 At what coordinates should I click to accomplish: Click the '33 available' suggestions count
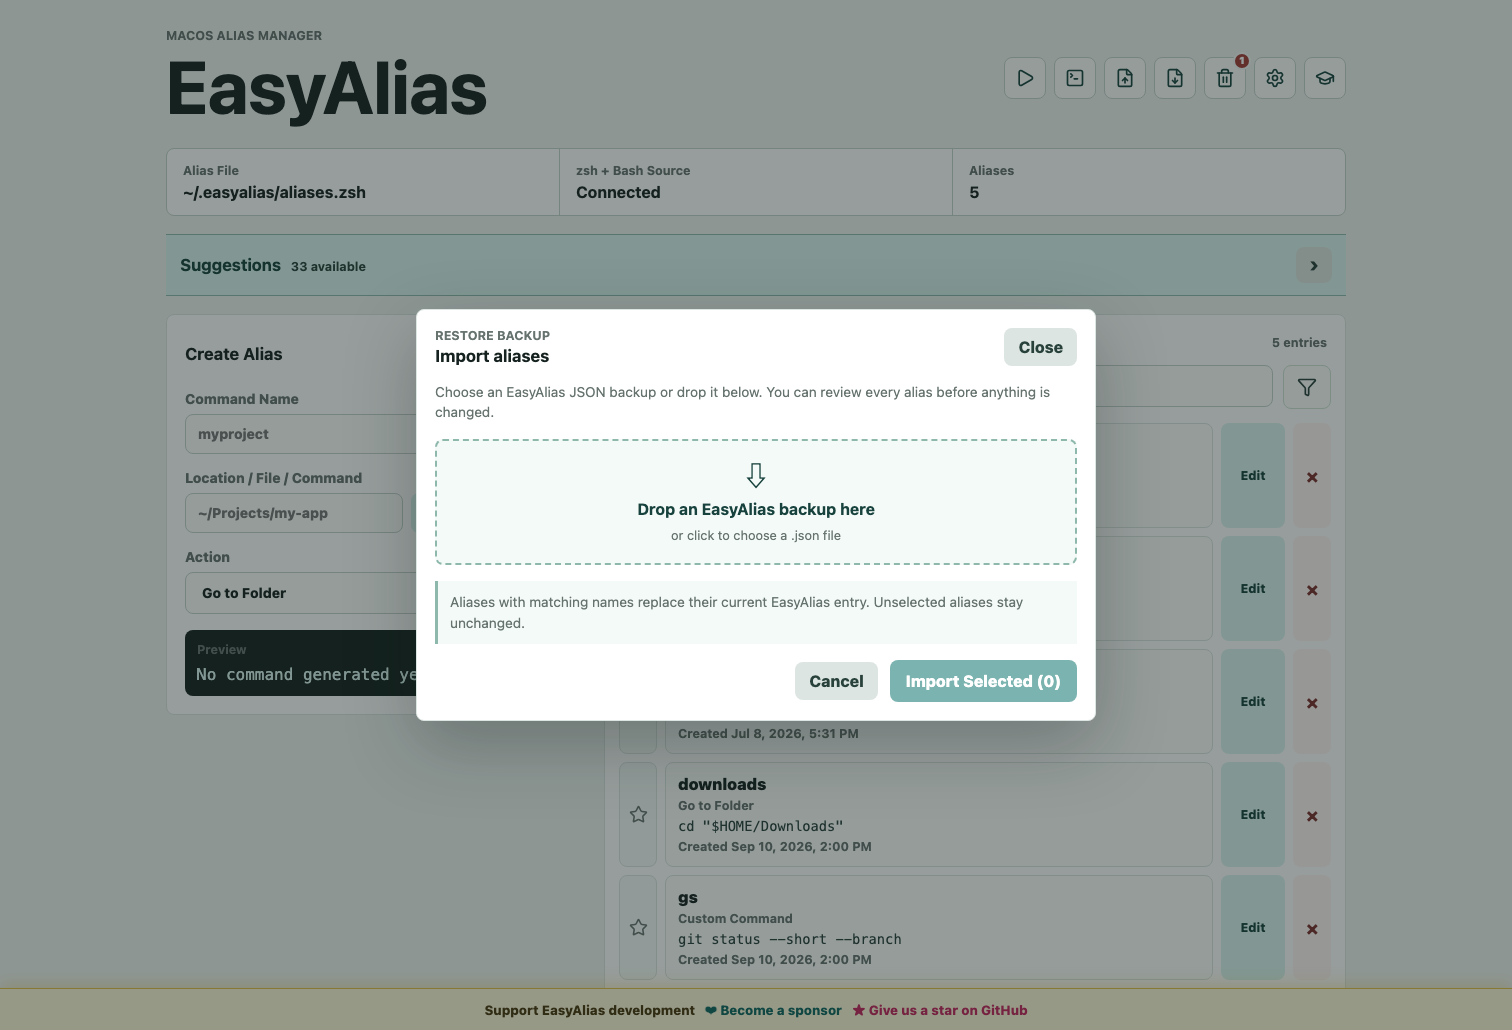point(328,267)
